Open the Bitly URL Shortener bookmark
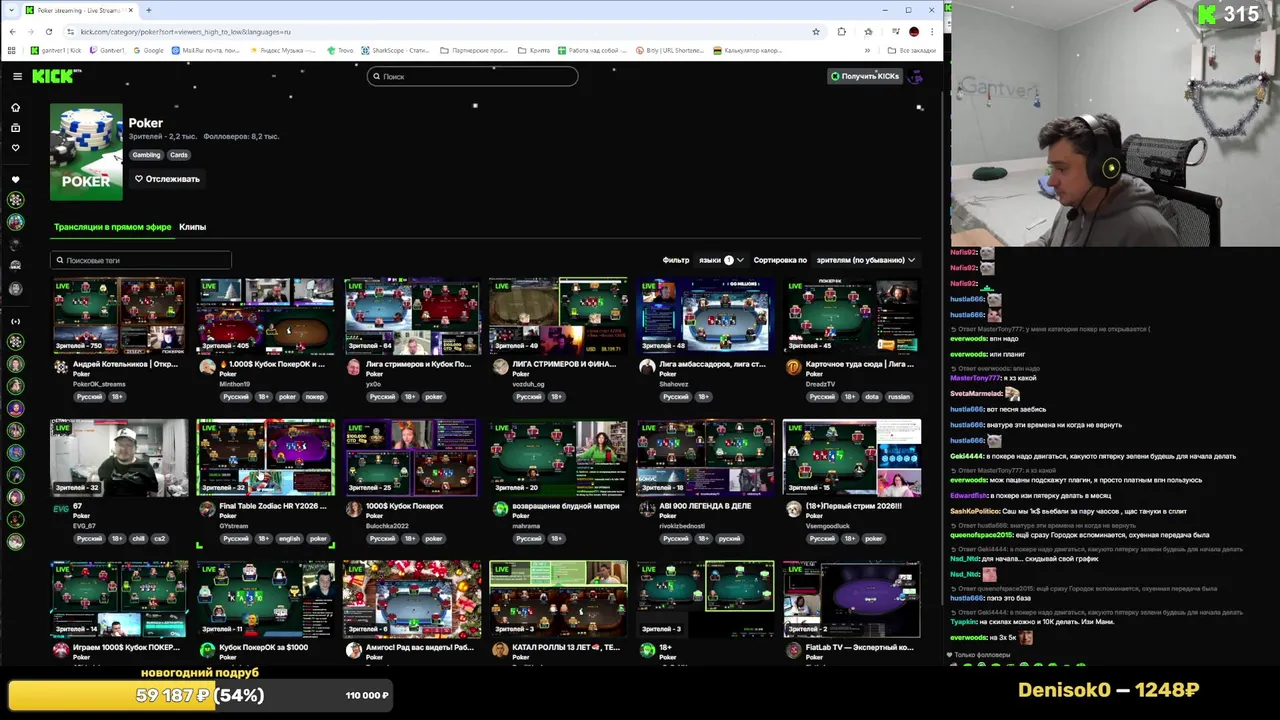Viewport: 1280px width, 720px height. pos(670,50)
